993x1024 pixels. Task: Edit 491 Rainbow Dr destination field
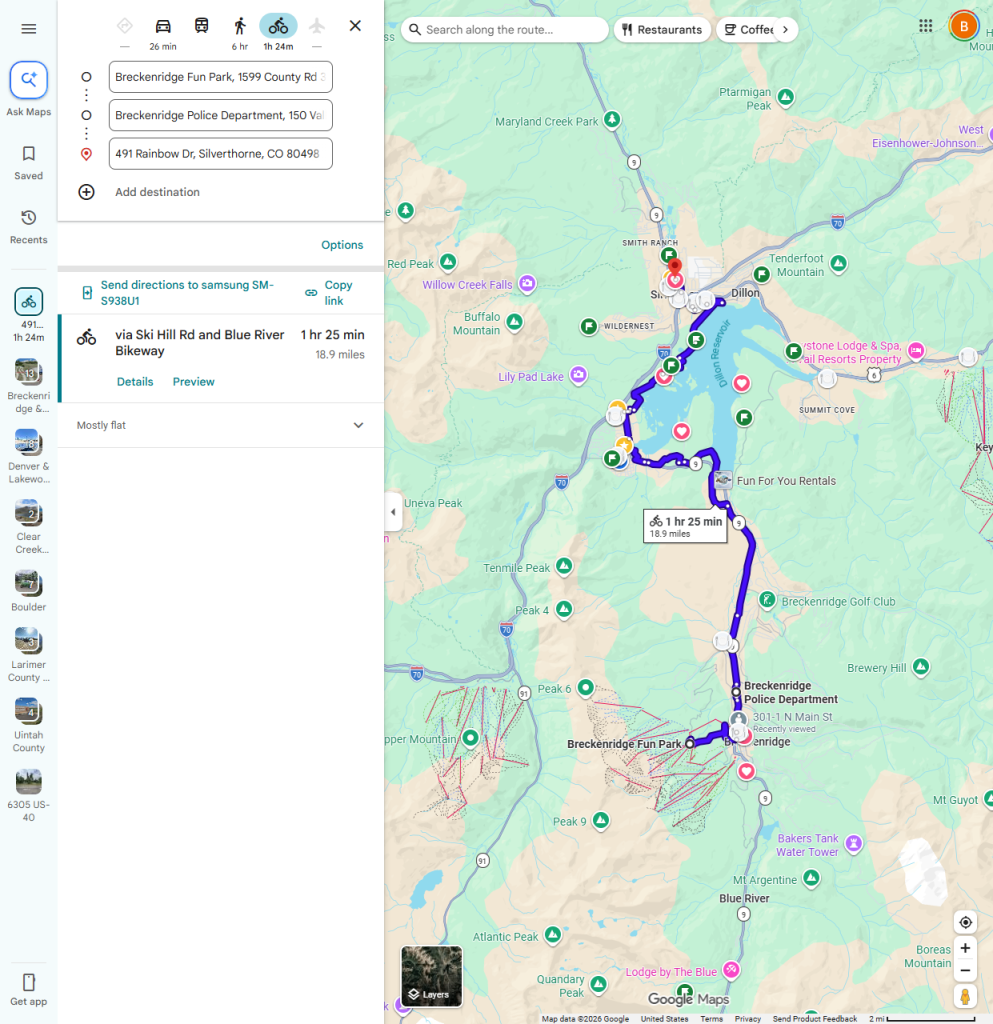click(221, 153)
